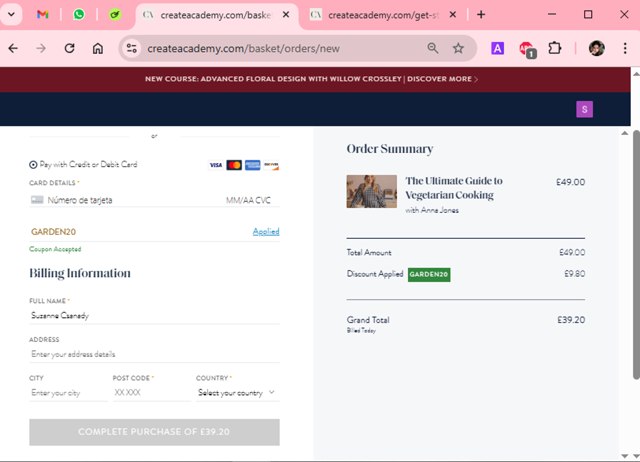Click the Discover card logo
This screenshot has width=640, height=462.
click(x=271, y=165)
